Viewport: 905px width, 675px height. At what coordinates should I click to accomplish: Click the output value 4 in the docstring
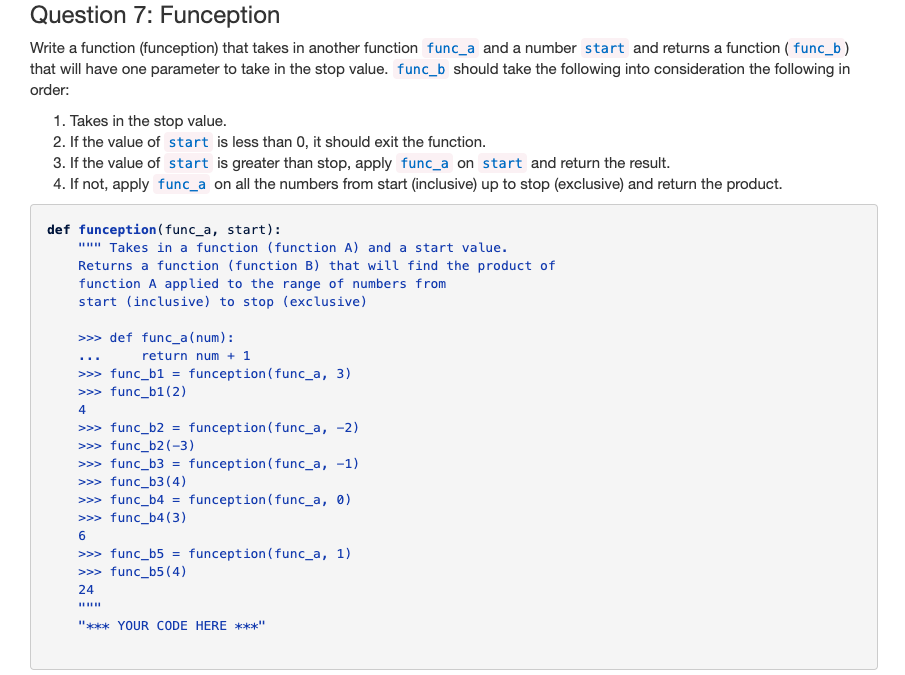82,409
